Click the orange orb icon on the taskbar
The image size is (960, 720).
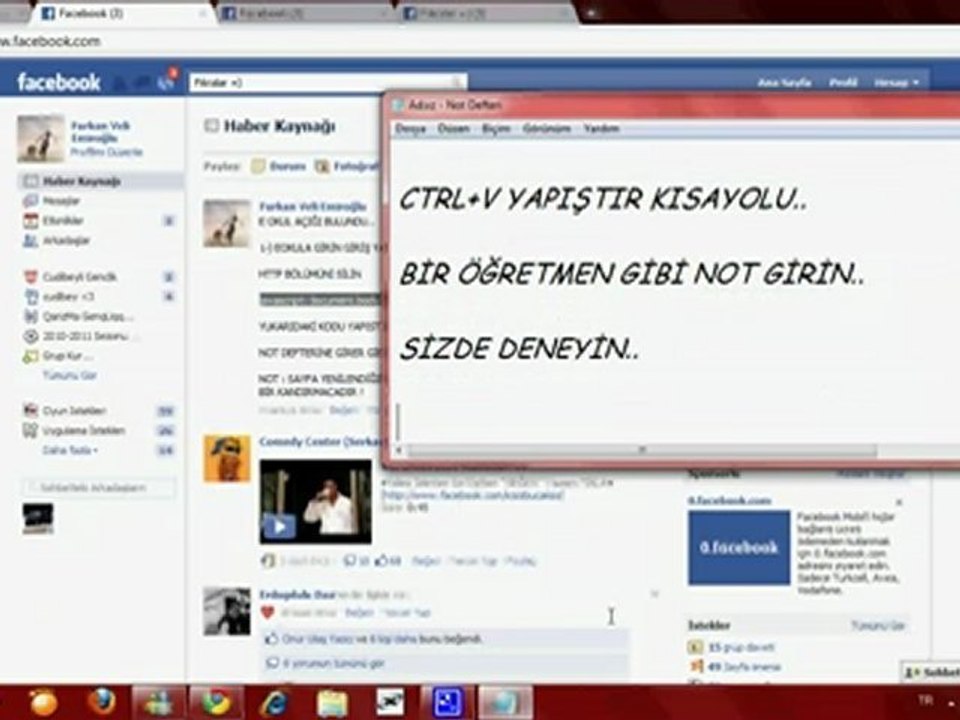43,703
